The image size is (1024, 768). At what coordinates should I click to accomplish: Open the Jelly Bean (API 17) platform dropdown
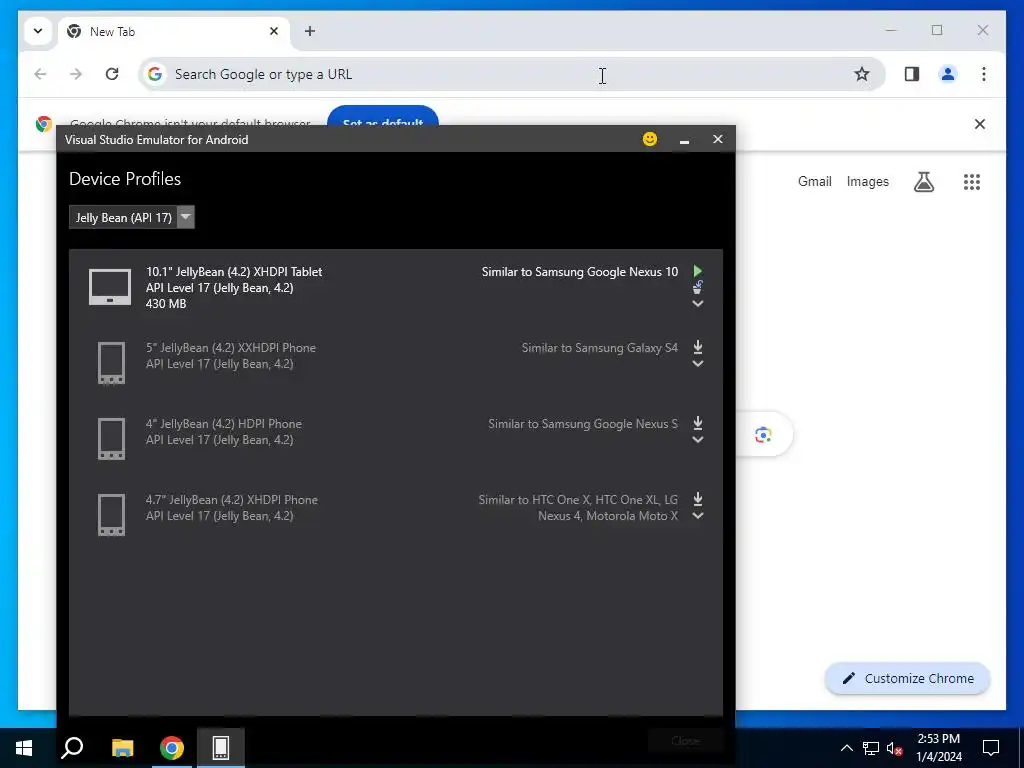point(132,217)
